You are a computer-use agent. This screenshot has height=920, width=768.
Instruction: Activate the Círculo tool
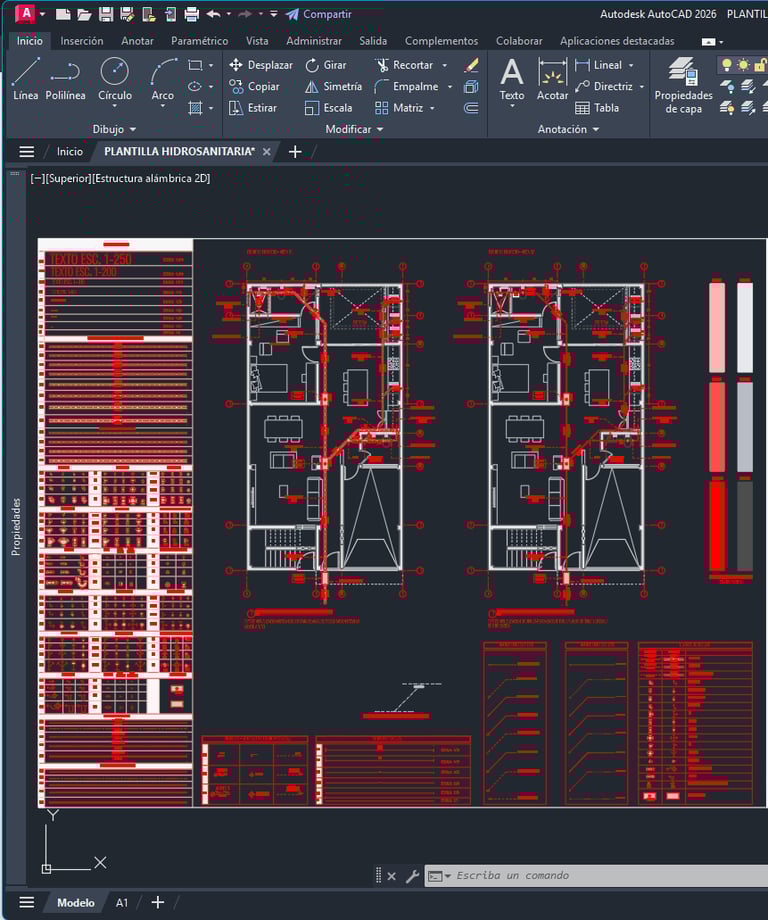pyautogui.click(x=114, y=79)
